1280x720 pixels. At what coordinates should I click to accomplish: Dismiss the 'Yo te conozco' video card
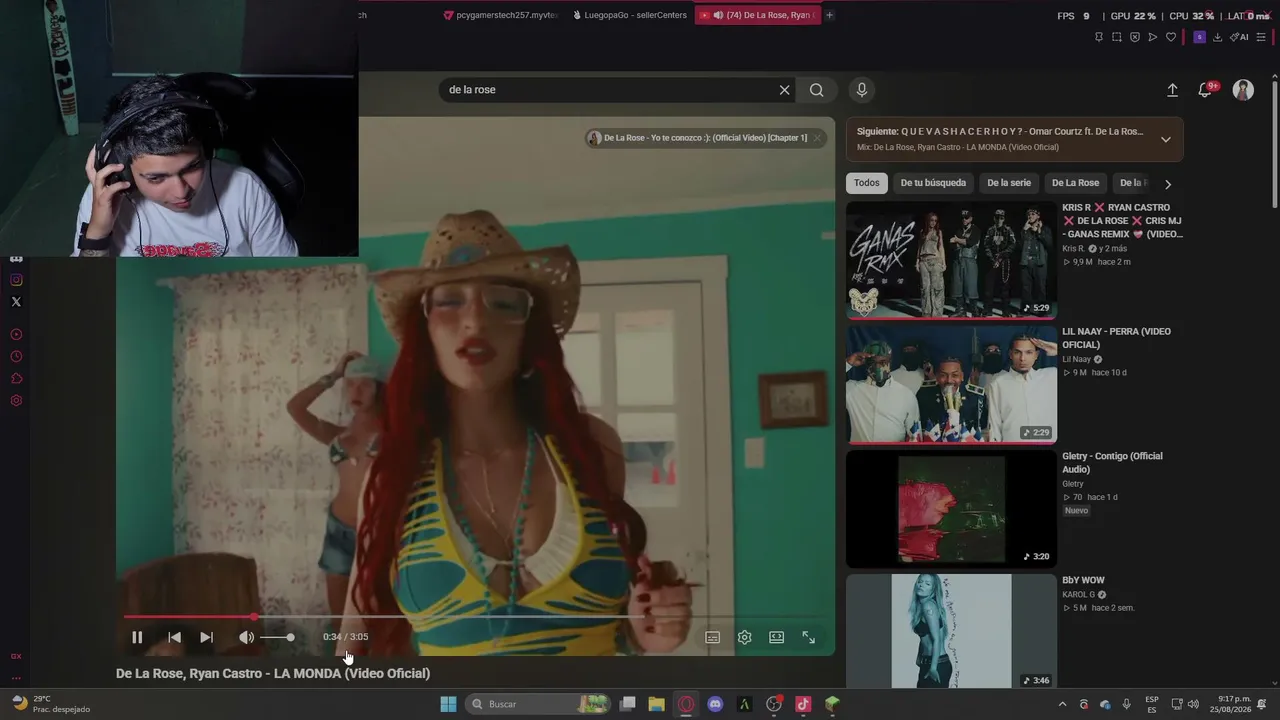click(817, 138)
